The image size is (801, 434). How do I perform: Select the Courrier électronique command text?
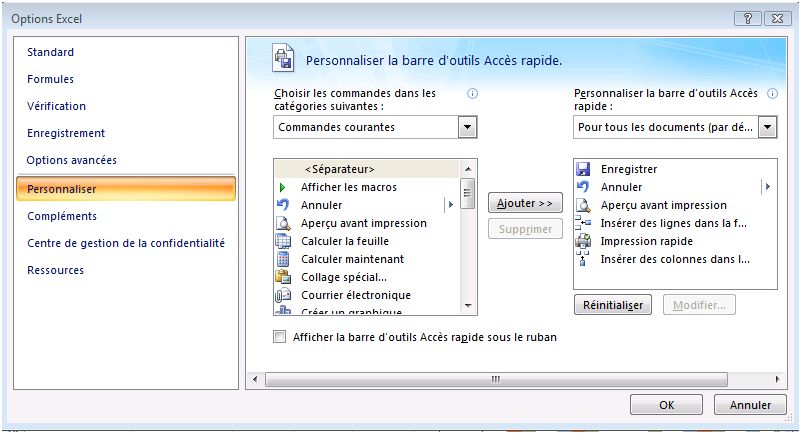(356, 295)
